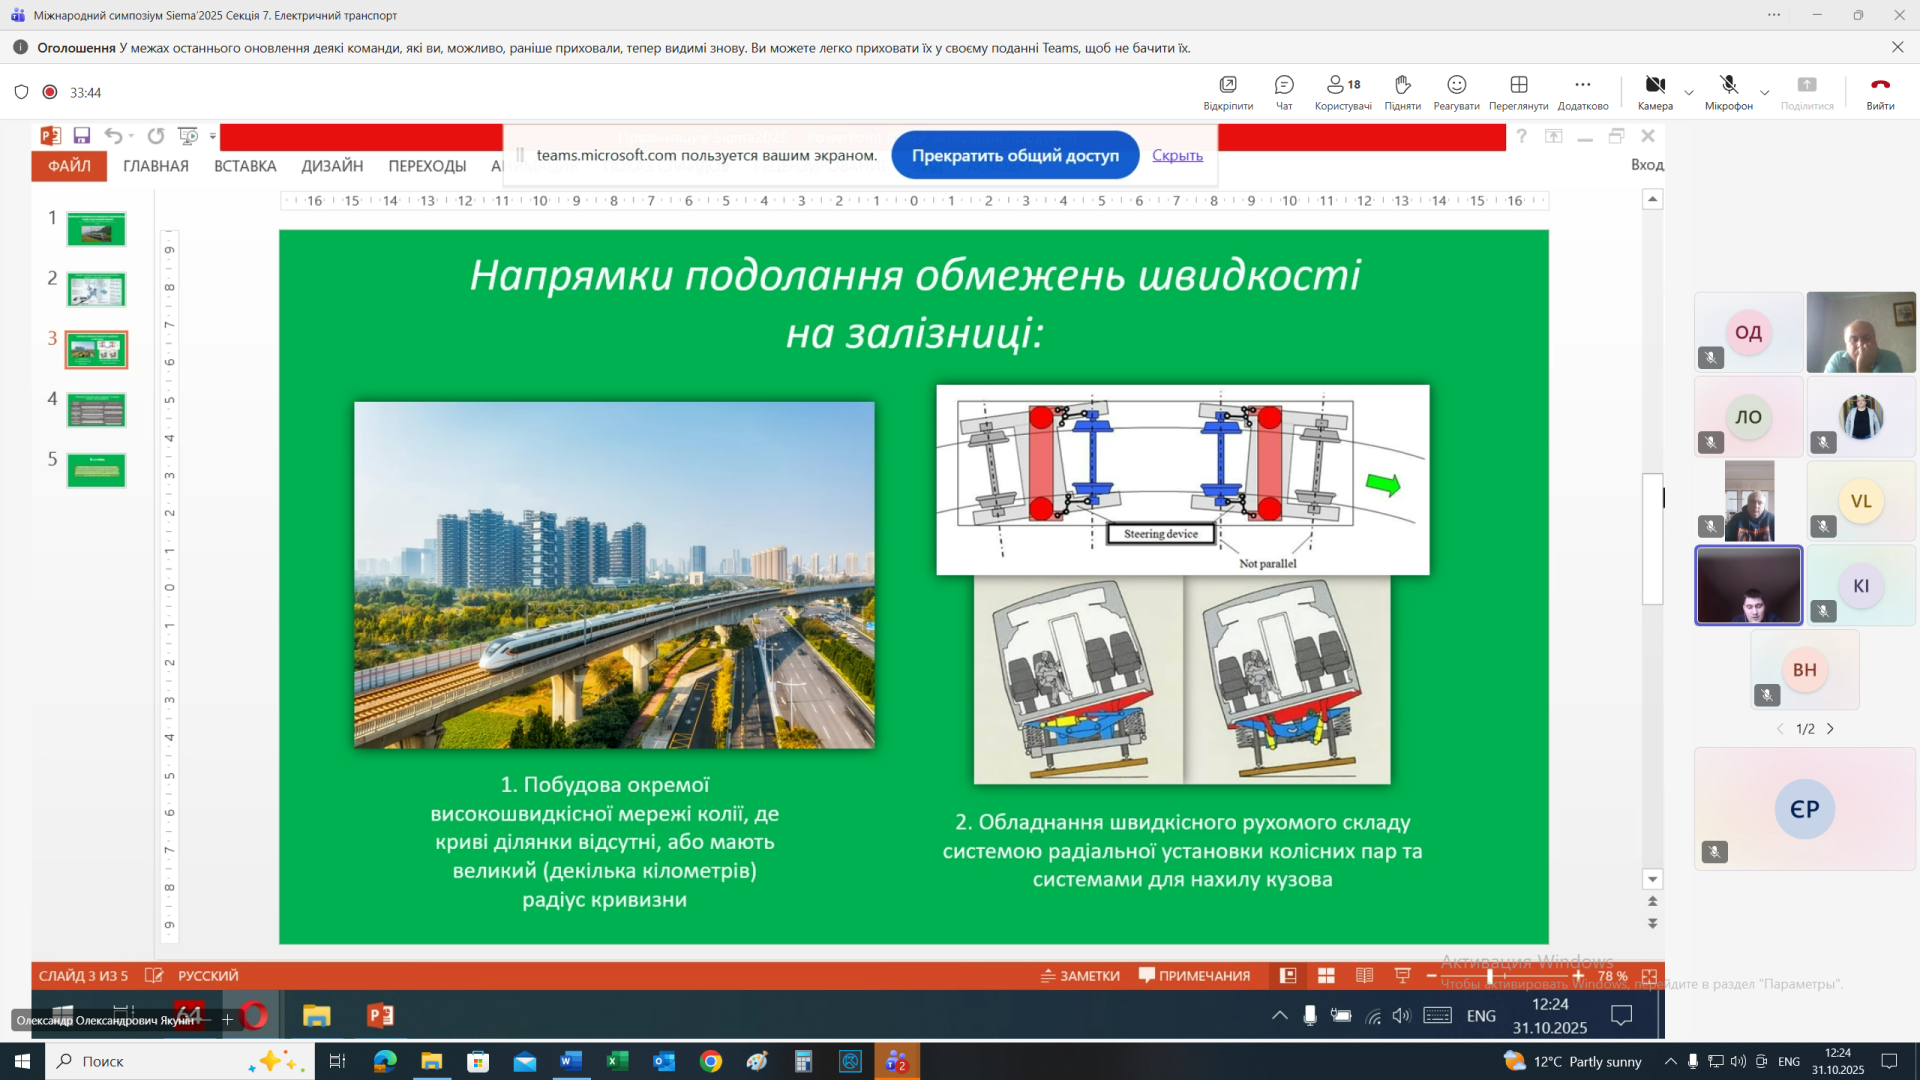This screenshot has height=1080, width=1920.
Task: Select slide 4 thumbnail in panel
Action: (96, 410)
